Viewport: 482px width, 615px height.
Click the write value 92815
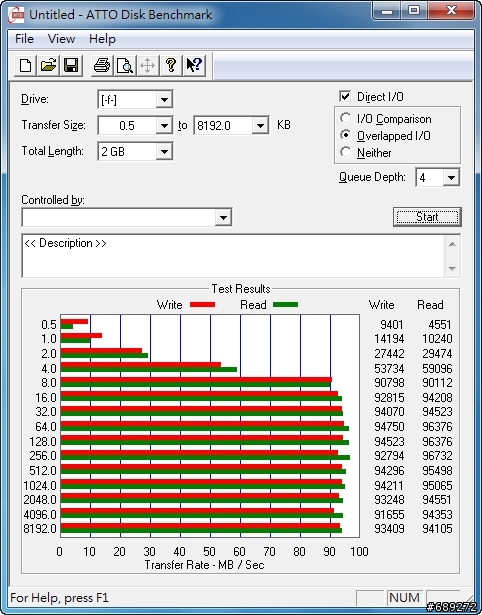pos(389,398)
